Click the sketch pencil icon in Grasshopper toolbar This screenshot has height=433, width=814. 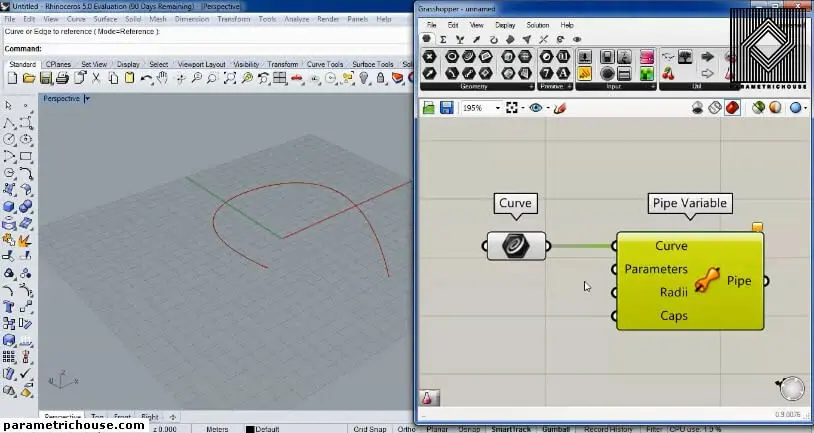(x=561, y=107)
